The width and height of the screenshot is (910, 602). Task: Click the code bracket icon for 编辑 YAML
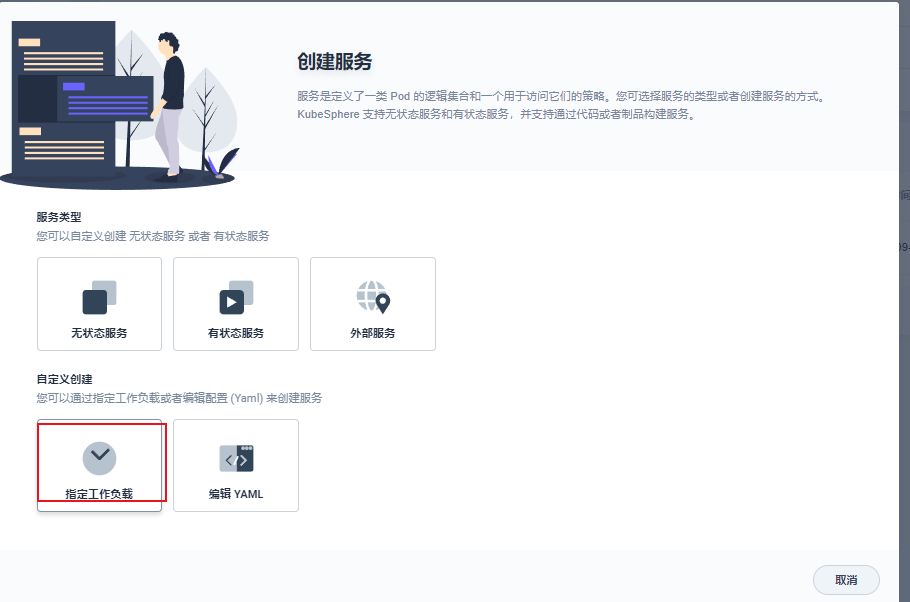pos(236,458)
